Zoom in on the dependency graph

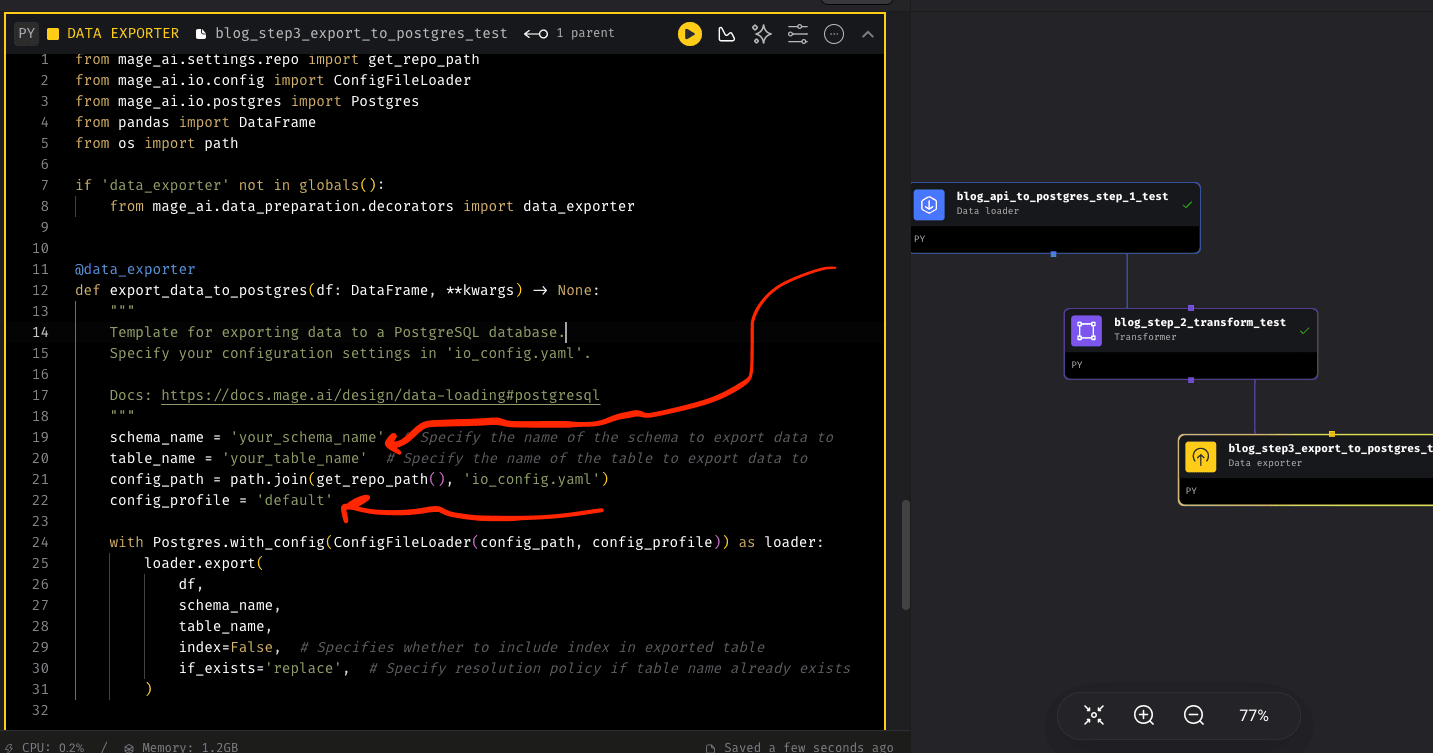1144,715
